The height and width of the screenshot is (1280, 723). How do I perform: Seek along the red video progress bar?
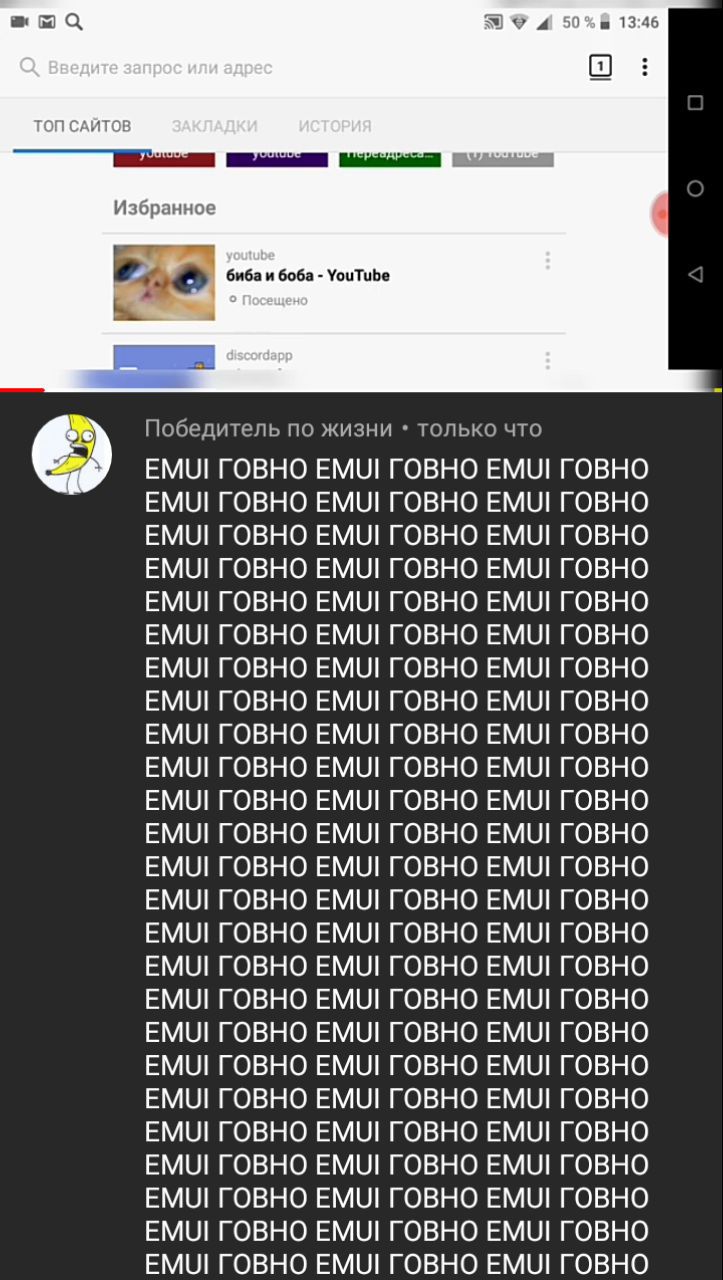(22, 390)
